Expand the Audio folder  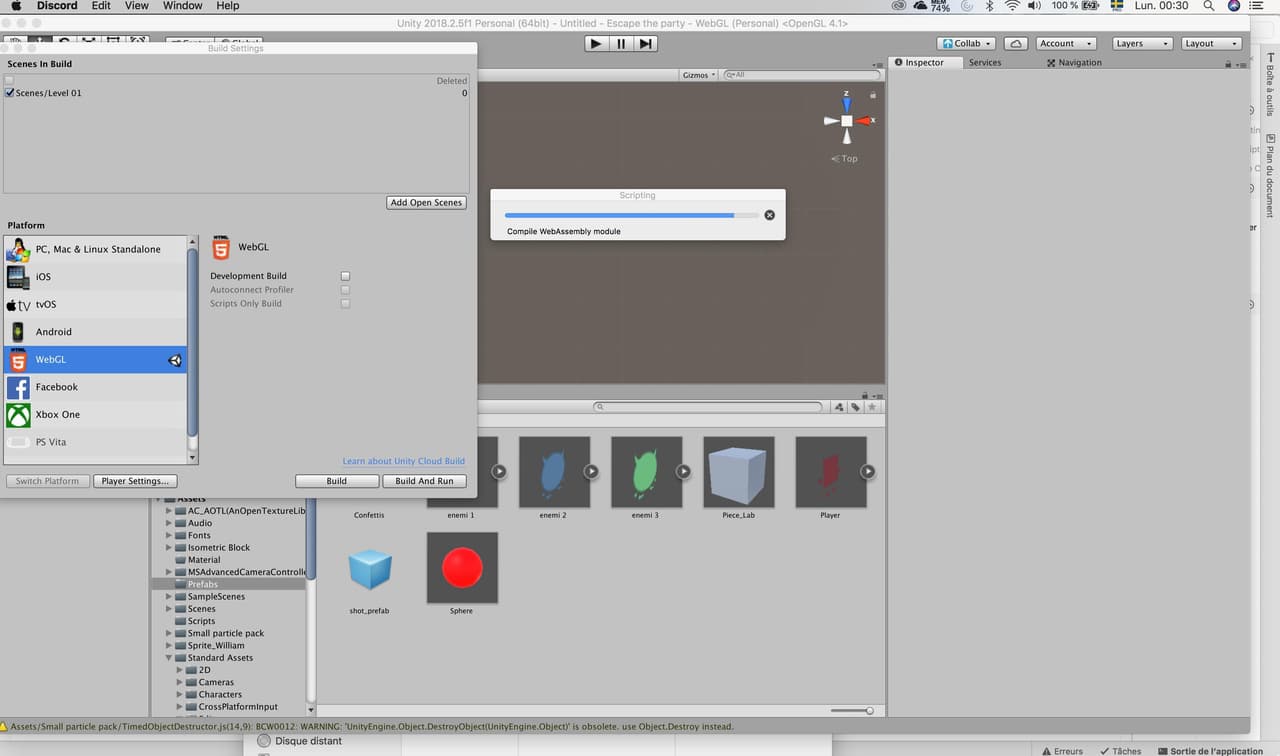[x=169, y=523]
